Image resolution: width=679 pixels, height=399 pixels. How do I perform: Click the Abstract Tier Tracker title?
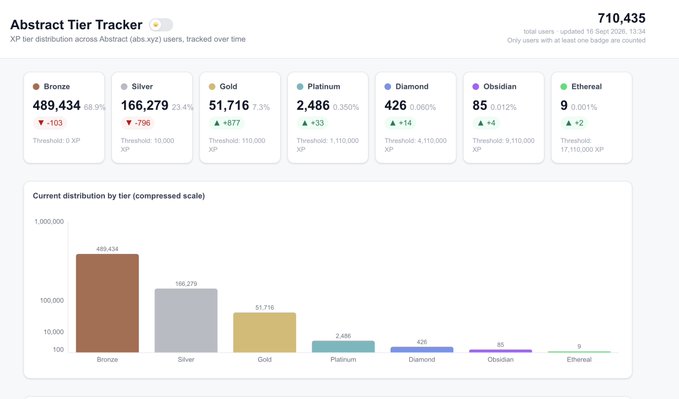click(x=76, y=25)
